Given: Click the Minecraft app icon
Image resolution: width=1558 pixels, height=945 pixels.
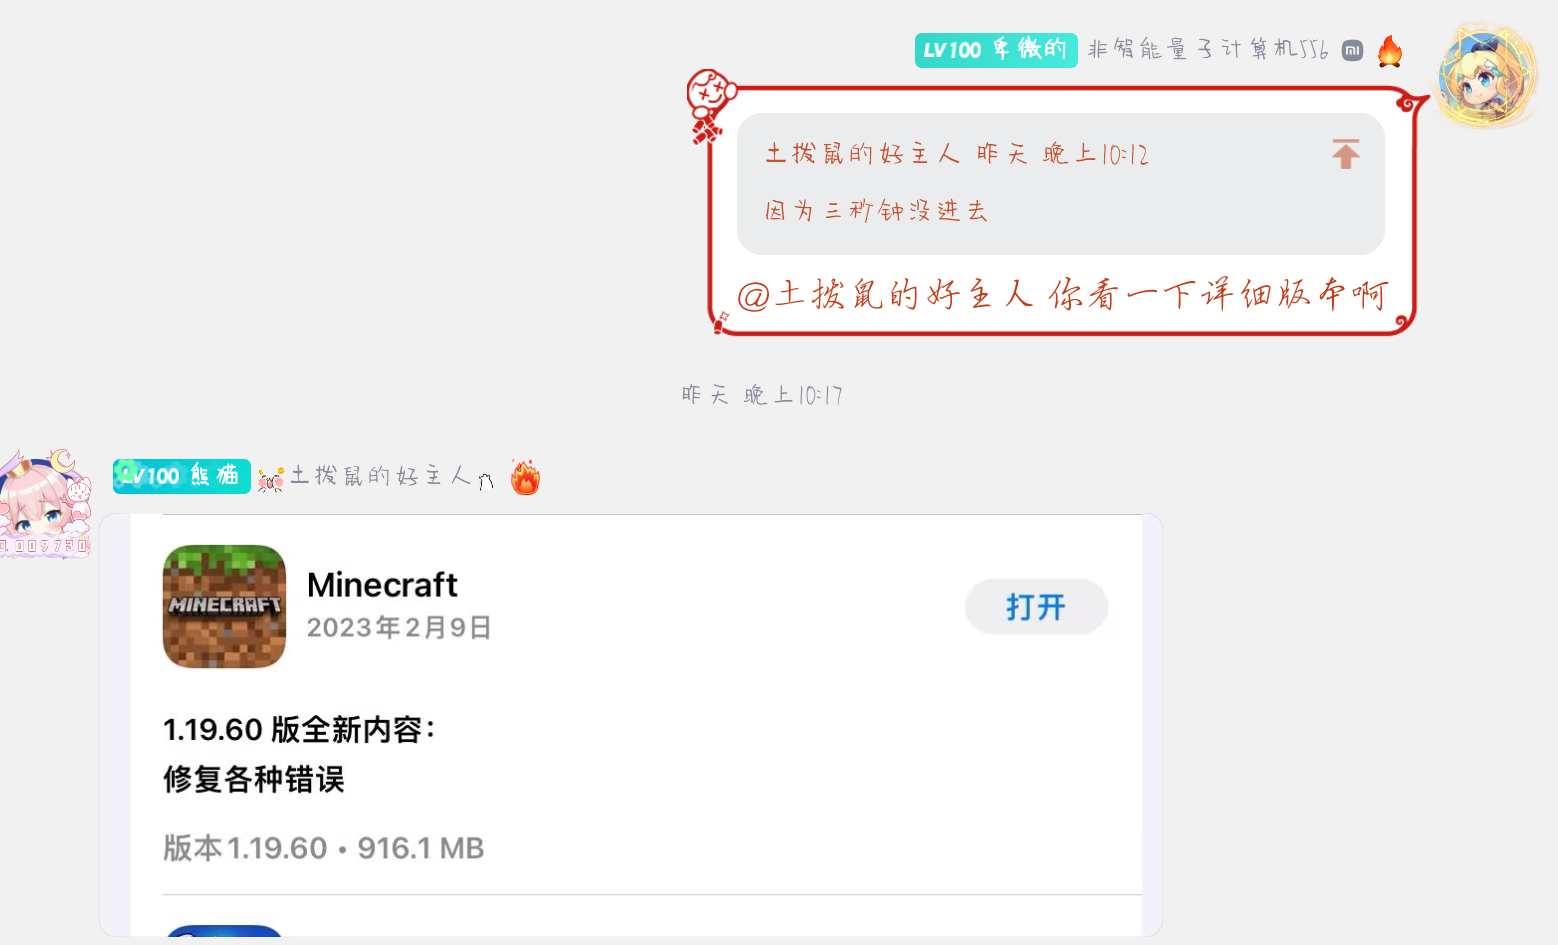Looking at the screenshot, I should pyautogui.click(x=224, y=606).
